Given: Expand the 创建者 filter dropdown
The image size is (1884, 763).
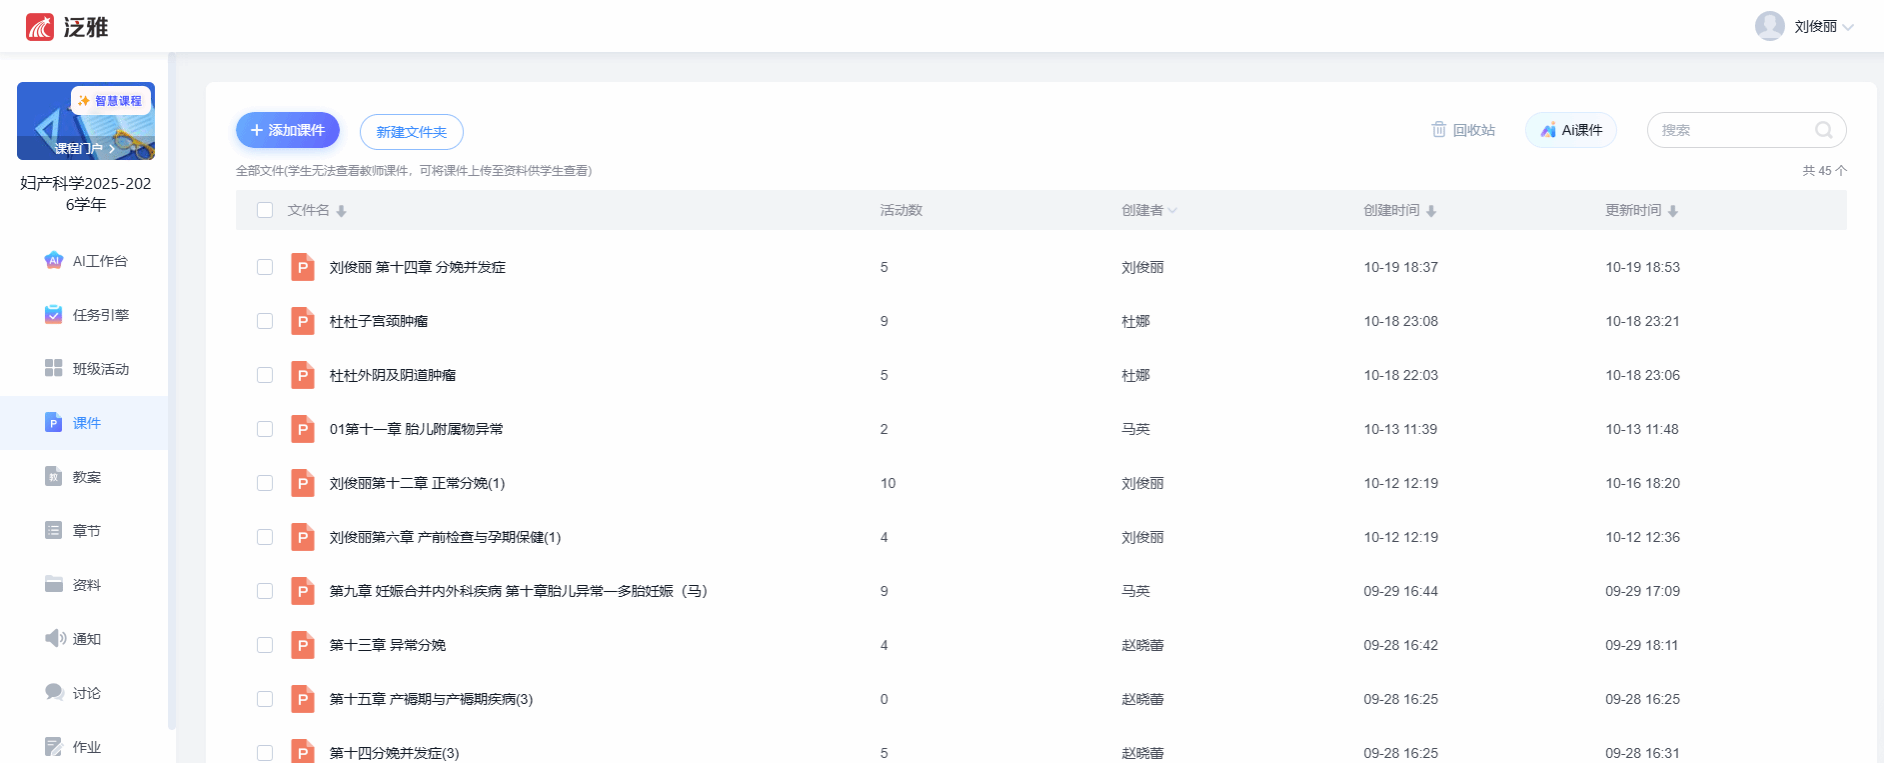Looking at the screenshot, I should [x=1172, y=211].
